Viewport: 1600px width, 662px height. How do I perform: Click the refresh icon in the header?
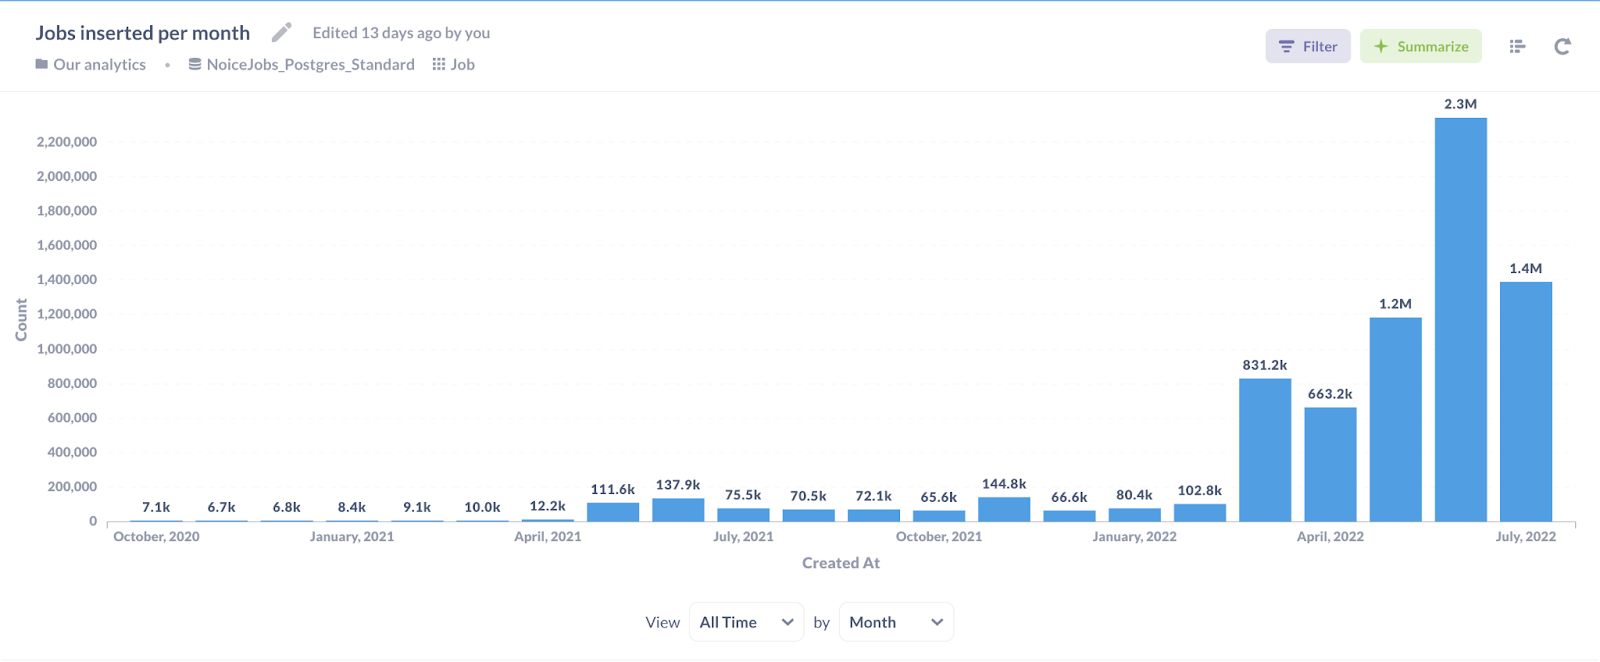(x=1562, y=46)
